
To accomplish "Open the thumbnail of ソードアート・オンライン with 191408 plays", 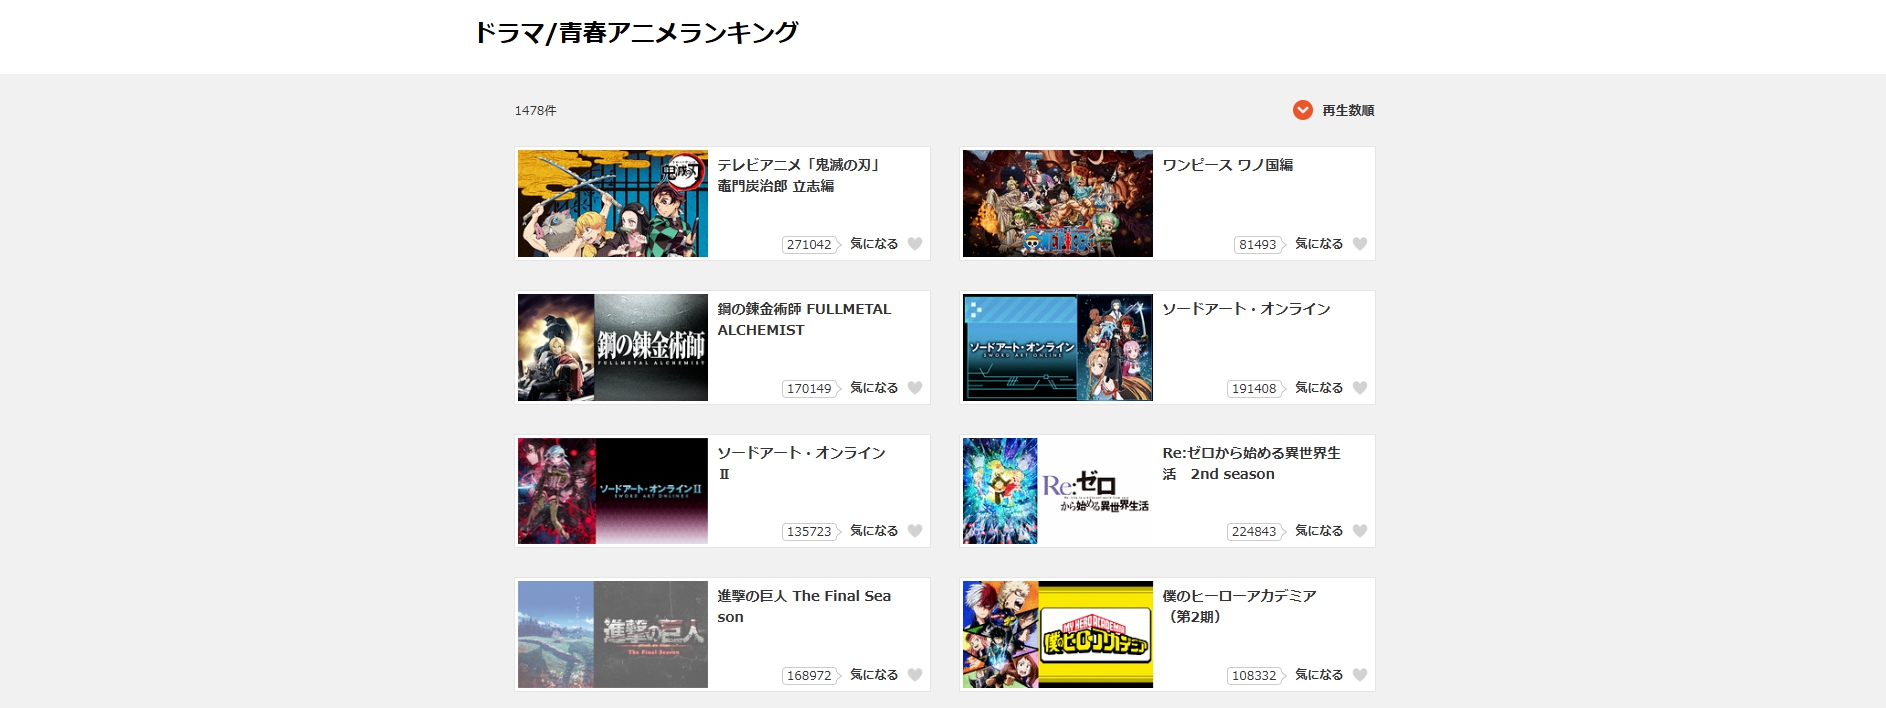I will (1058, 348).
